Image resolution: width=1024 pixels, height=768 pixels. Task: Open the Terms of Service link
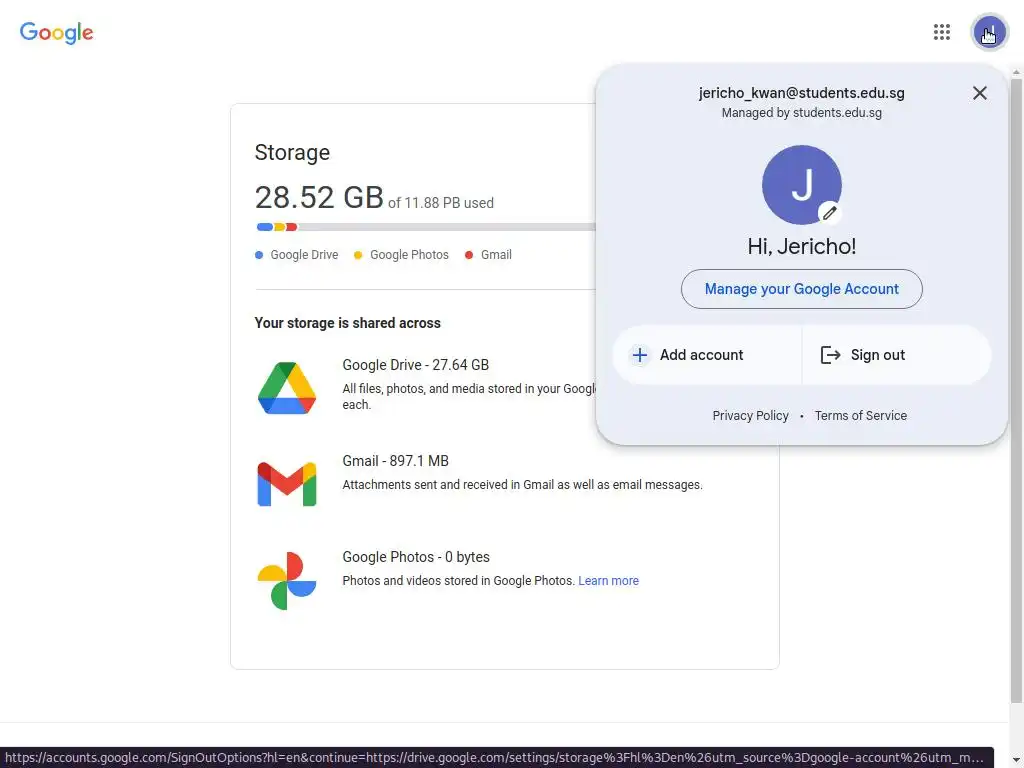861,416
